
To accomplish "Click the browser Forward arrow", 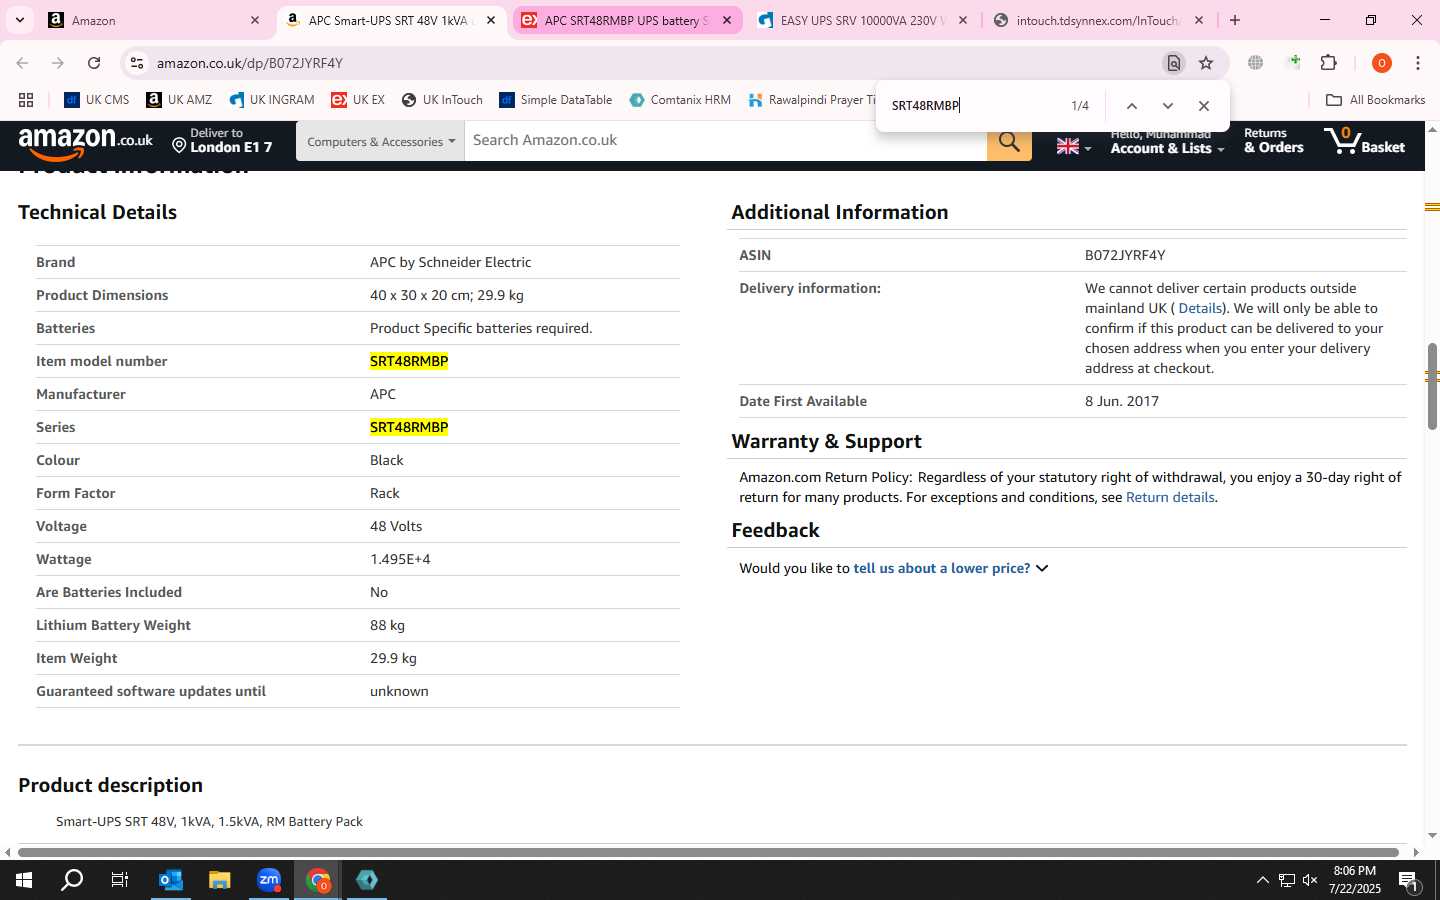I will point(58,63).
